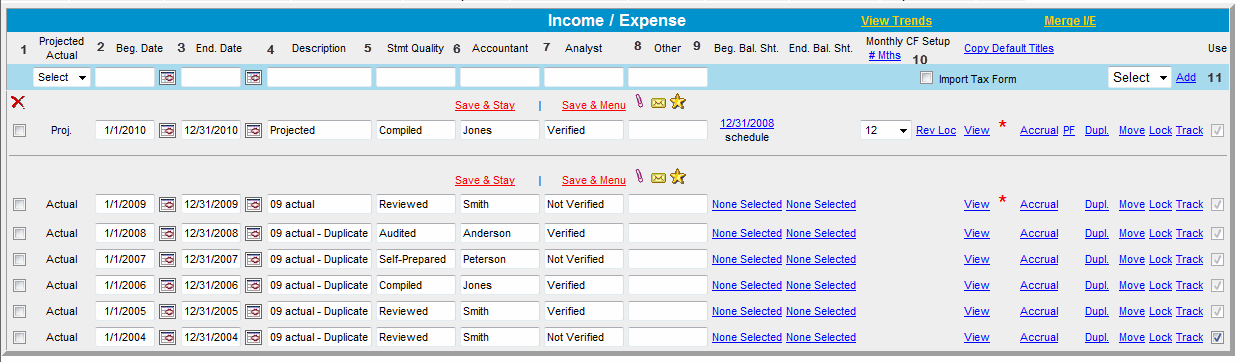Open calendar icon beside 12/31/2009 date

click(x=254, y=204)
